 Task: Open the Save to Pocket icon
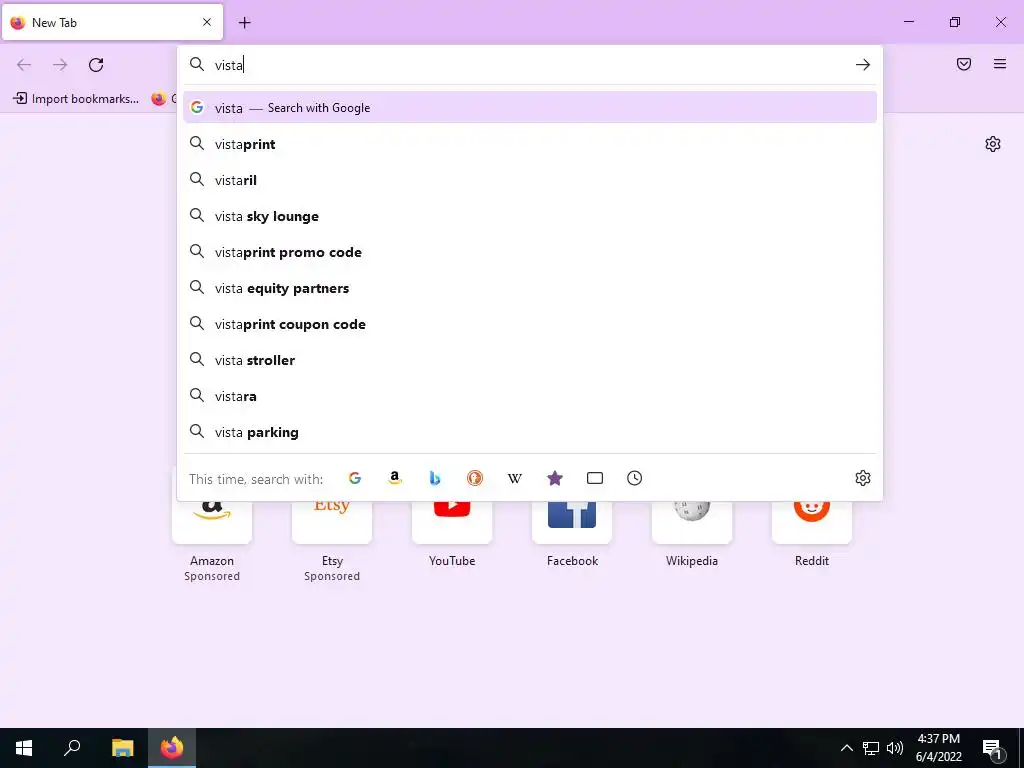[964, 64]
